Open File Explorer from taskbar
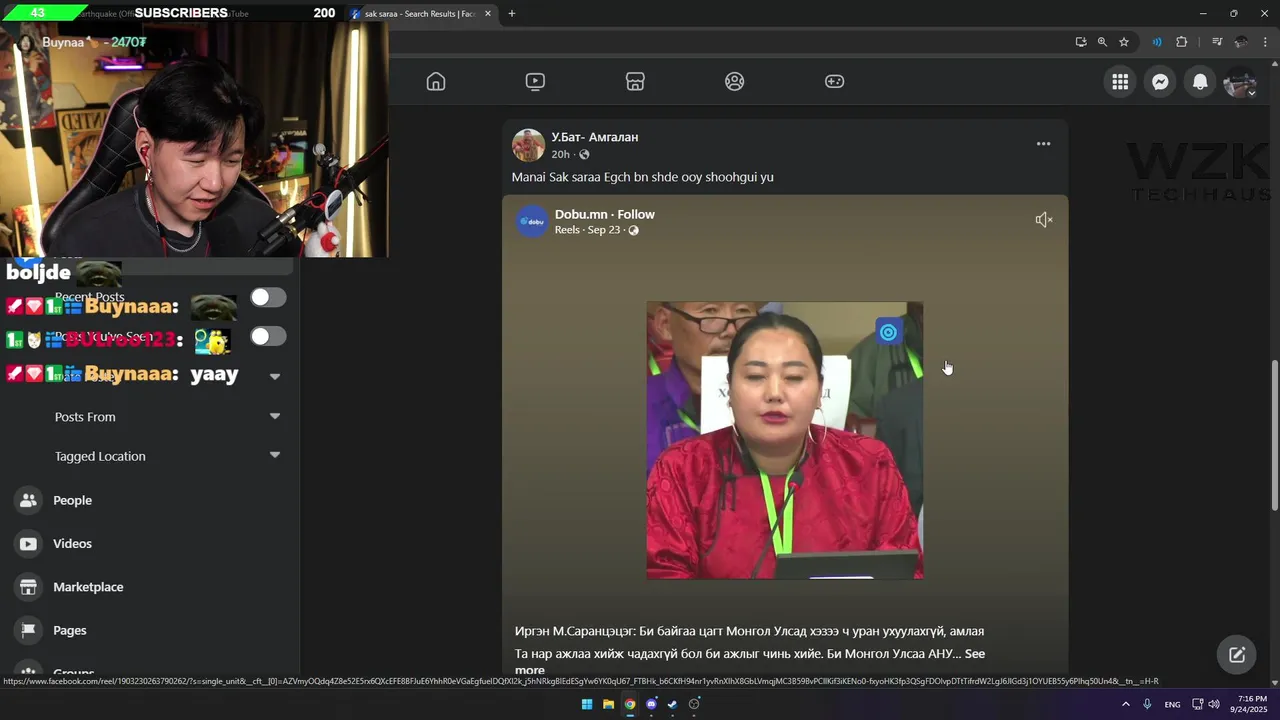The height and width of the screenshot is (720, 1280). click(608, 704)
